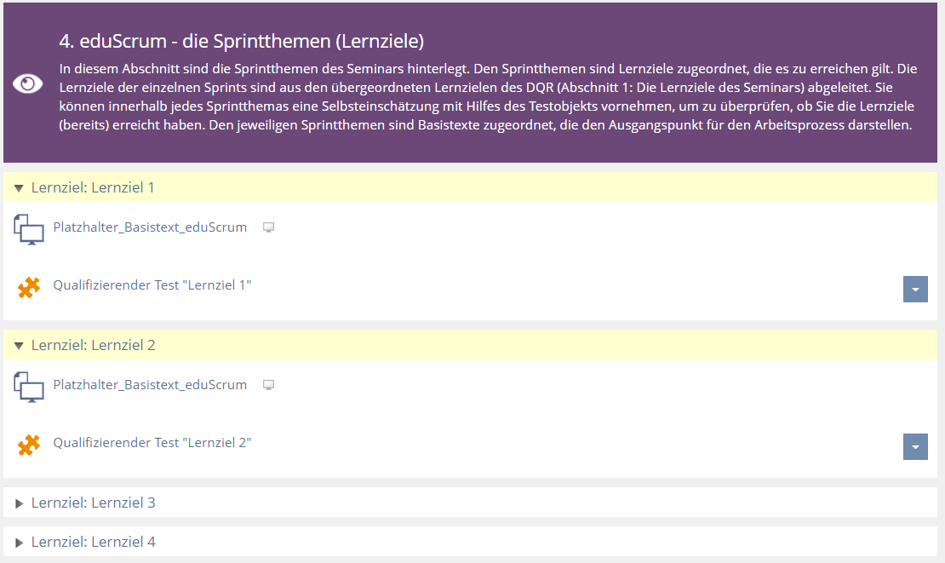The height and width of the screenshot is (563, 945).
Task: Open Qualifizierender Test "Lernziel 2" link
Action: (152, 442)
